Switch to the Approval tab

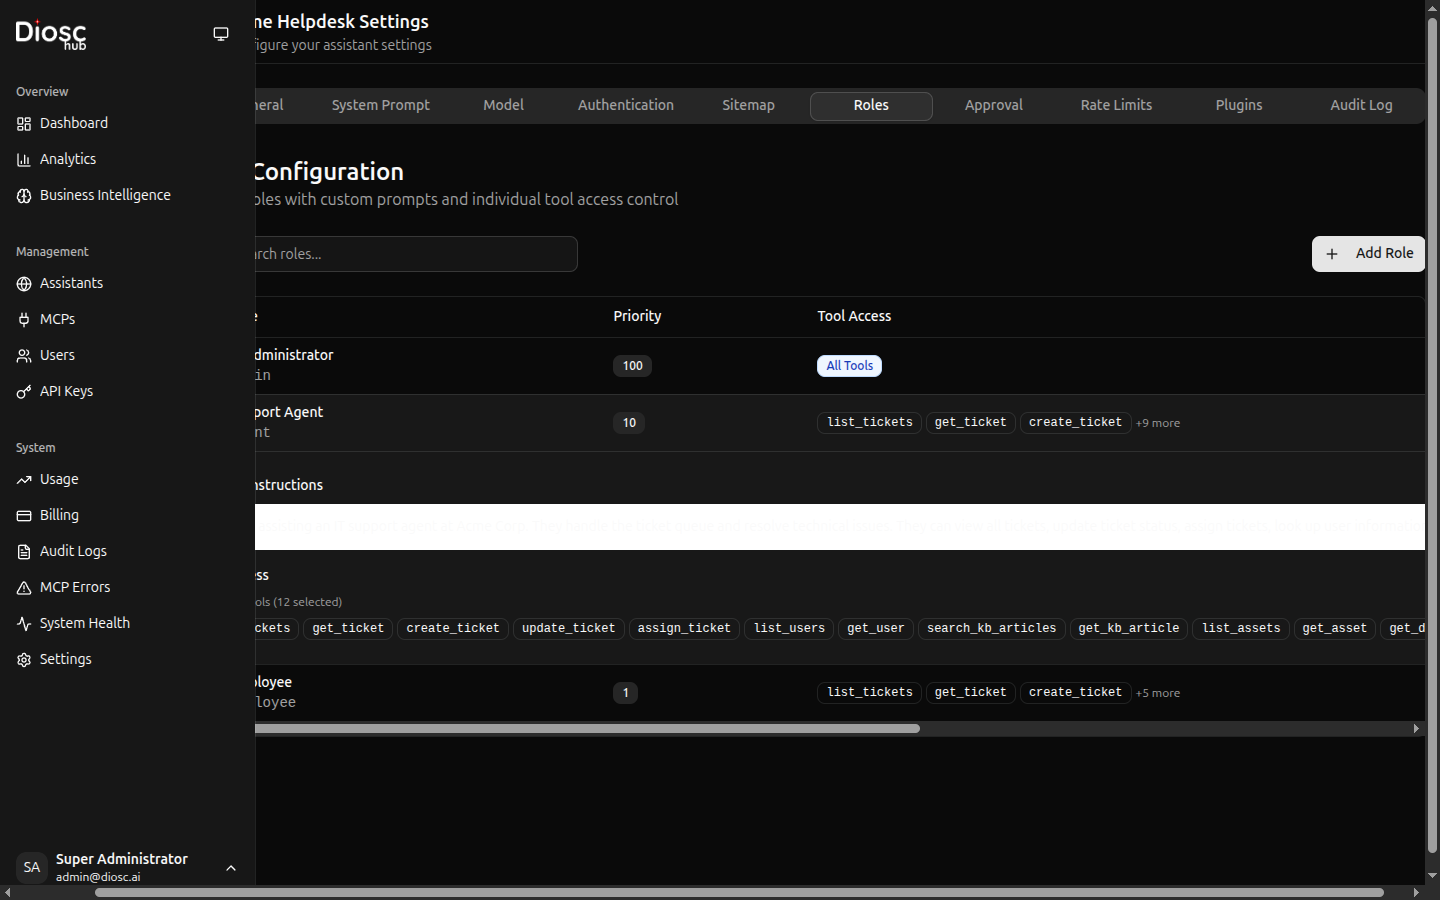point(993,105)
